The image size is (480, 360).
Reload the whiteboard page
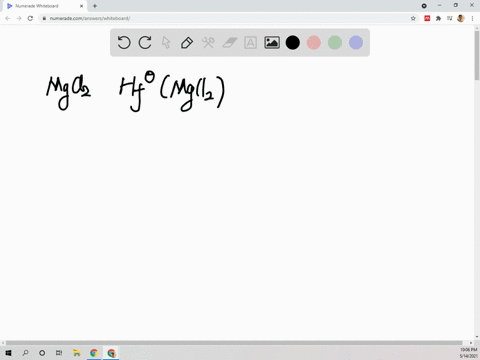tap(30, 18)
